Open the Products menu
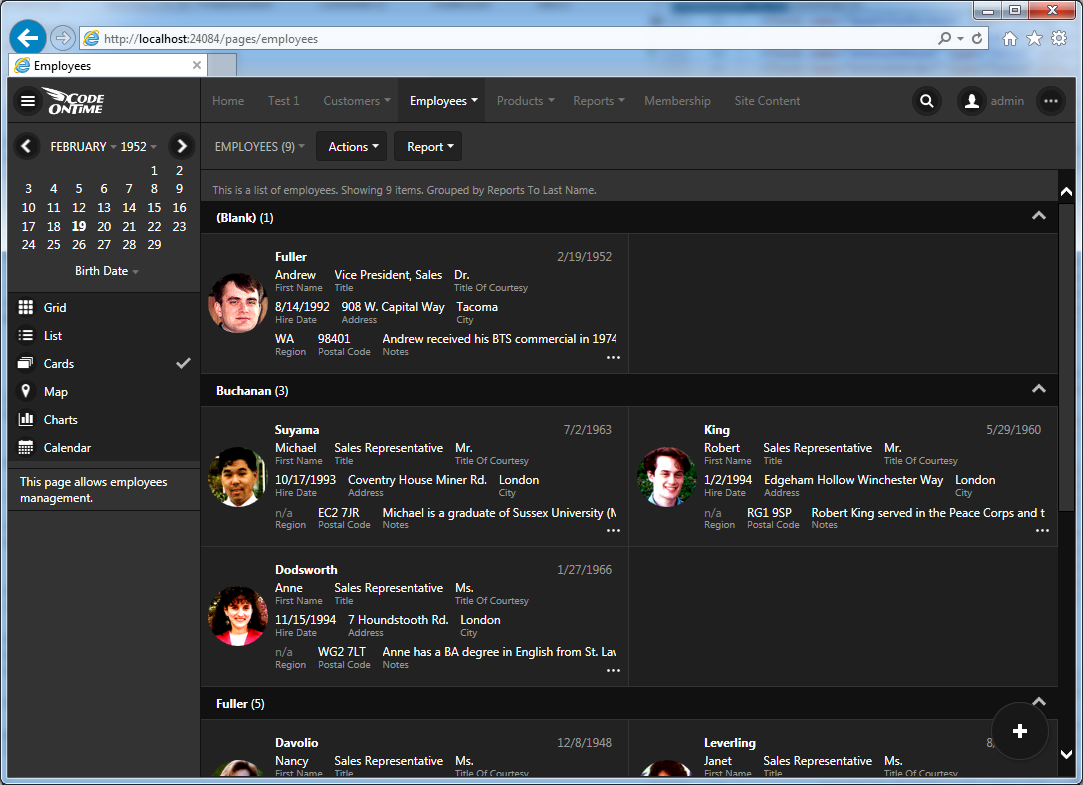Screen dimensions: 1083x785 (526, 101)
